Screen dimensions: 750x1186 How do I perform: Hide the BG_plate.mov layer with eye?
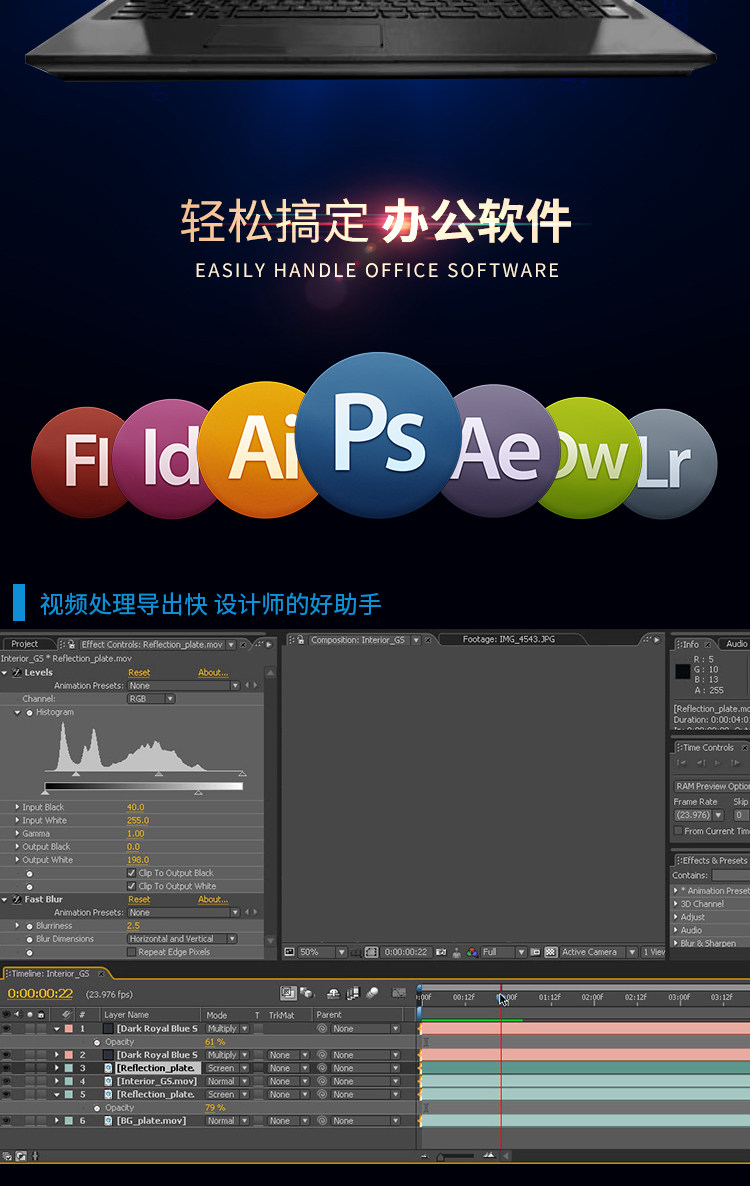[x=6, y=1120]
